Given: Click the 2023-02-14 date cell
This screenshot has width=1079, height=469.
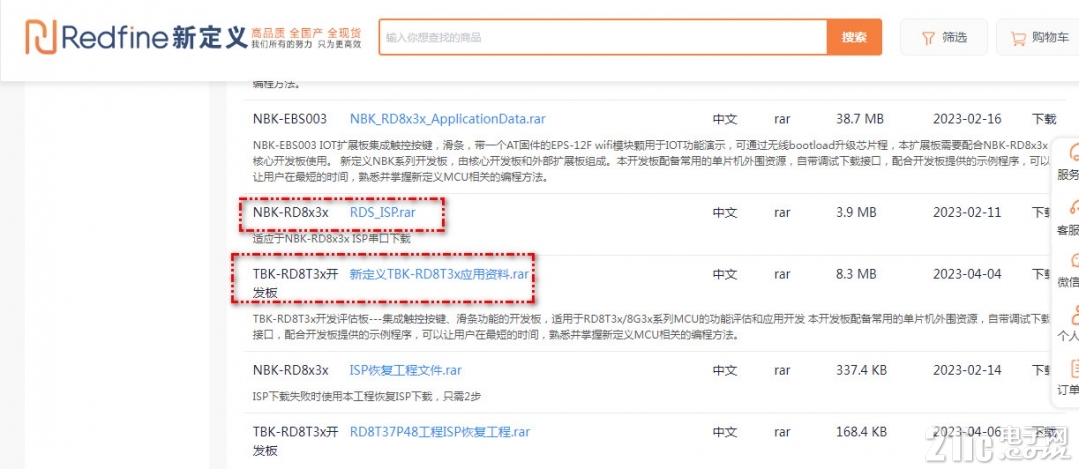Looking at the screenshot, I should point(967,370).
